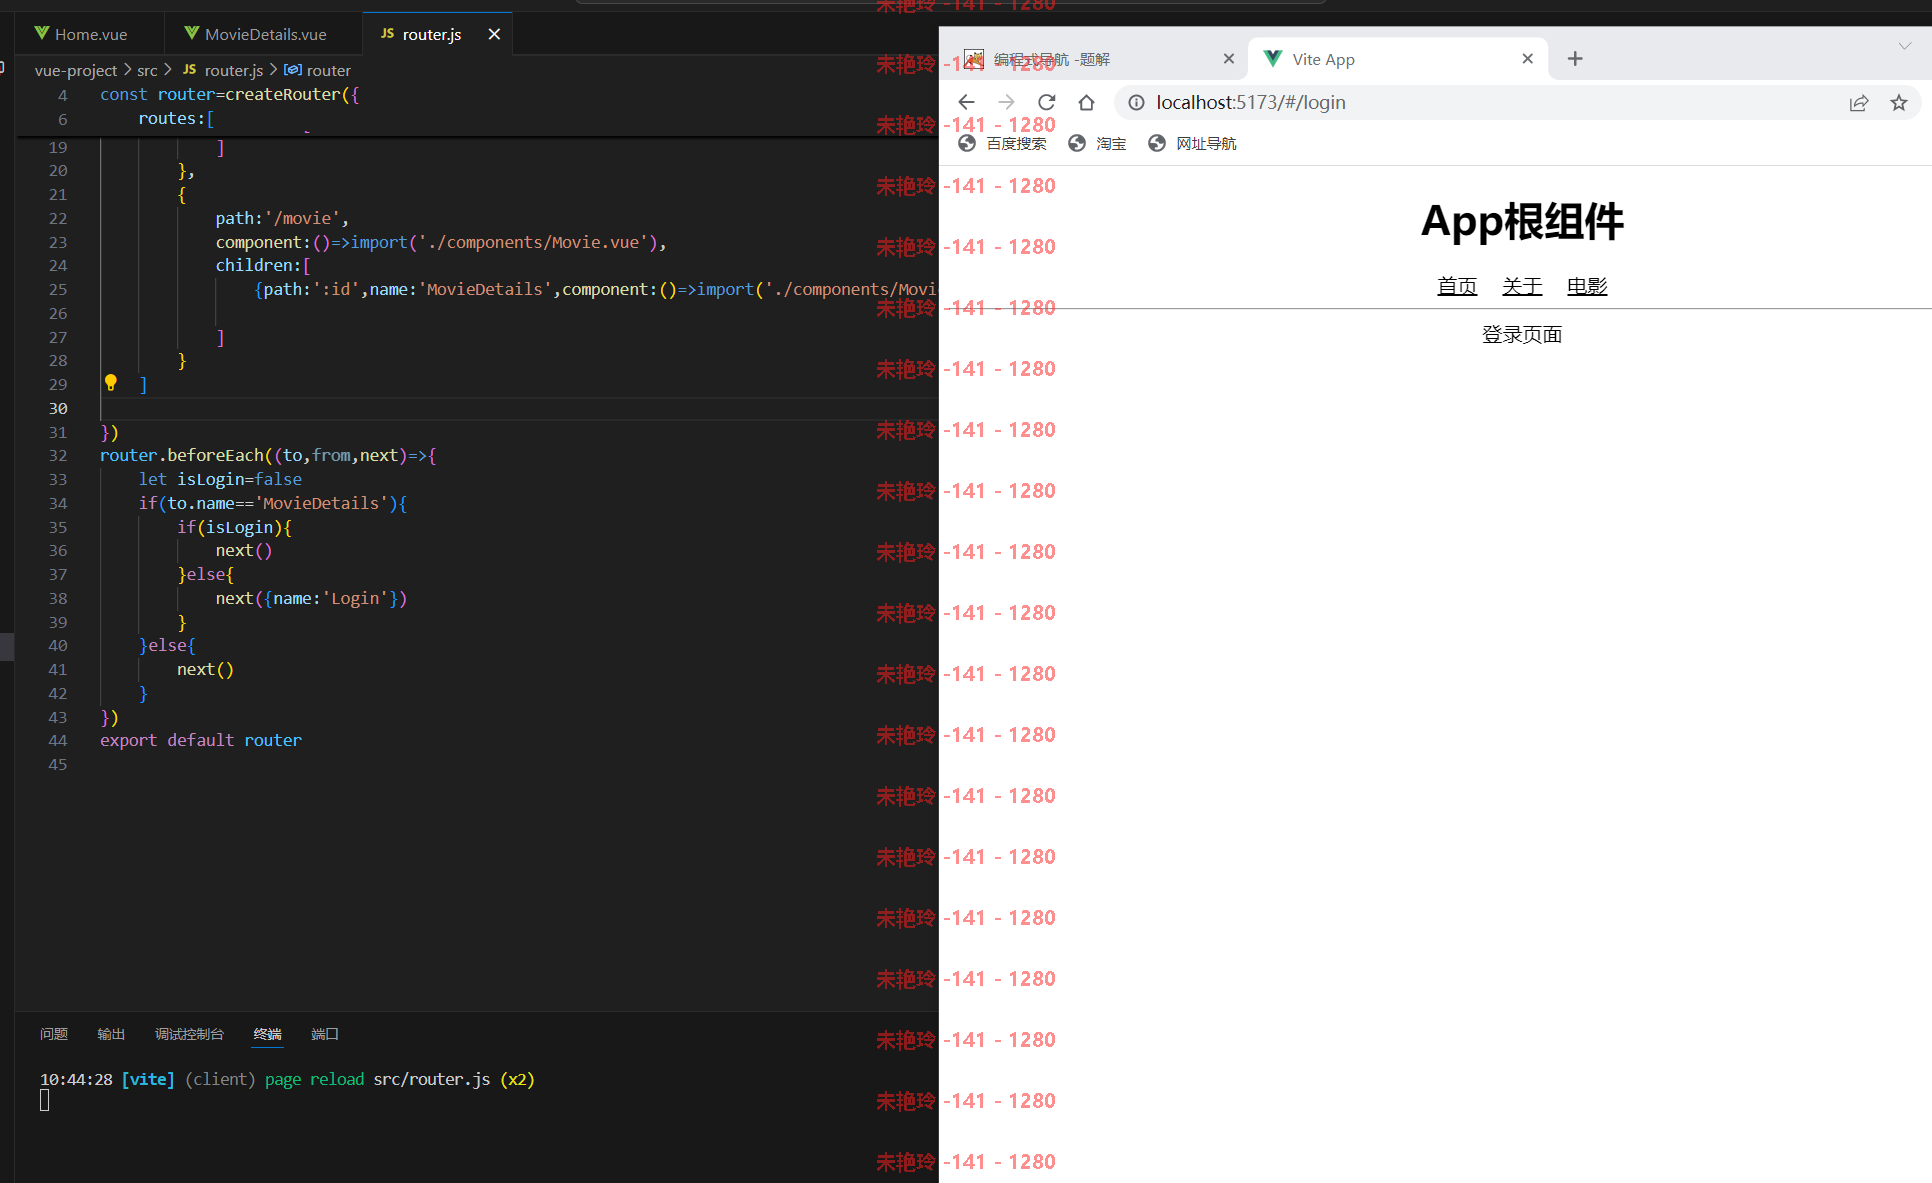1932x1183 pixels.
Task: Click the 'router.beforeEach' code on line 32
Action: tap(182, 455)
